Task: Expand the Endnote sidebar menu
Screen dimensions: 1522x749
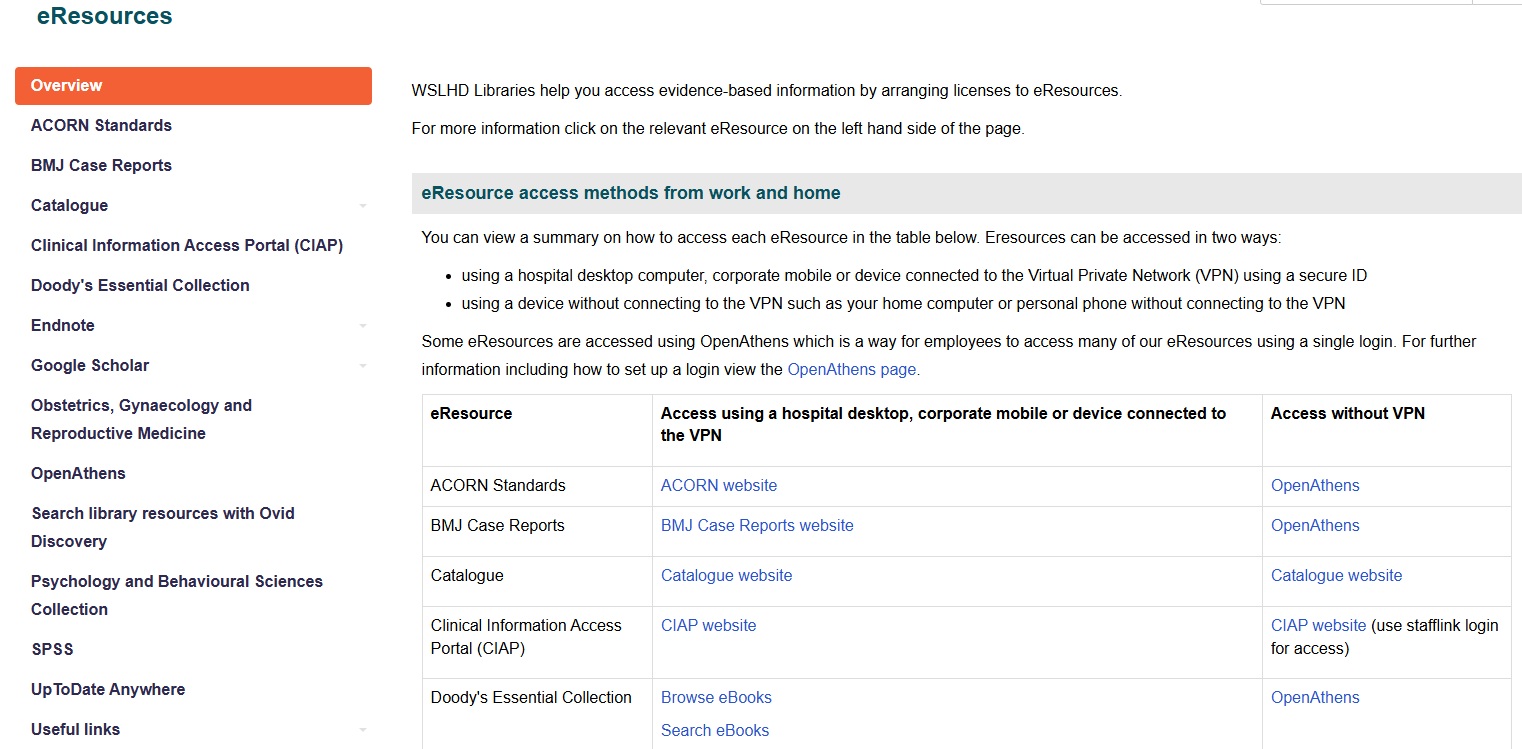Action: pyautogui.click(x=362, y=325)
